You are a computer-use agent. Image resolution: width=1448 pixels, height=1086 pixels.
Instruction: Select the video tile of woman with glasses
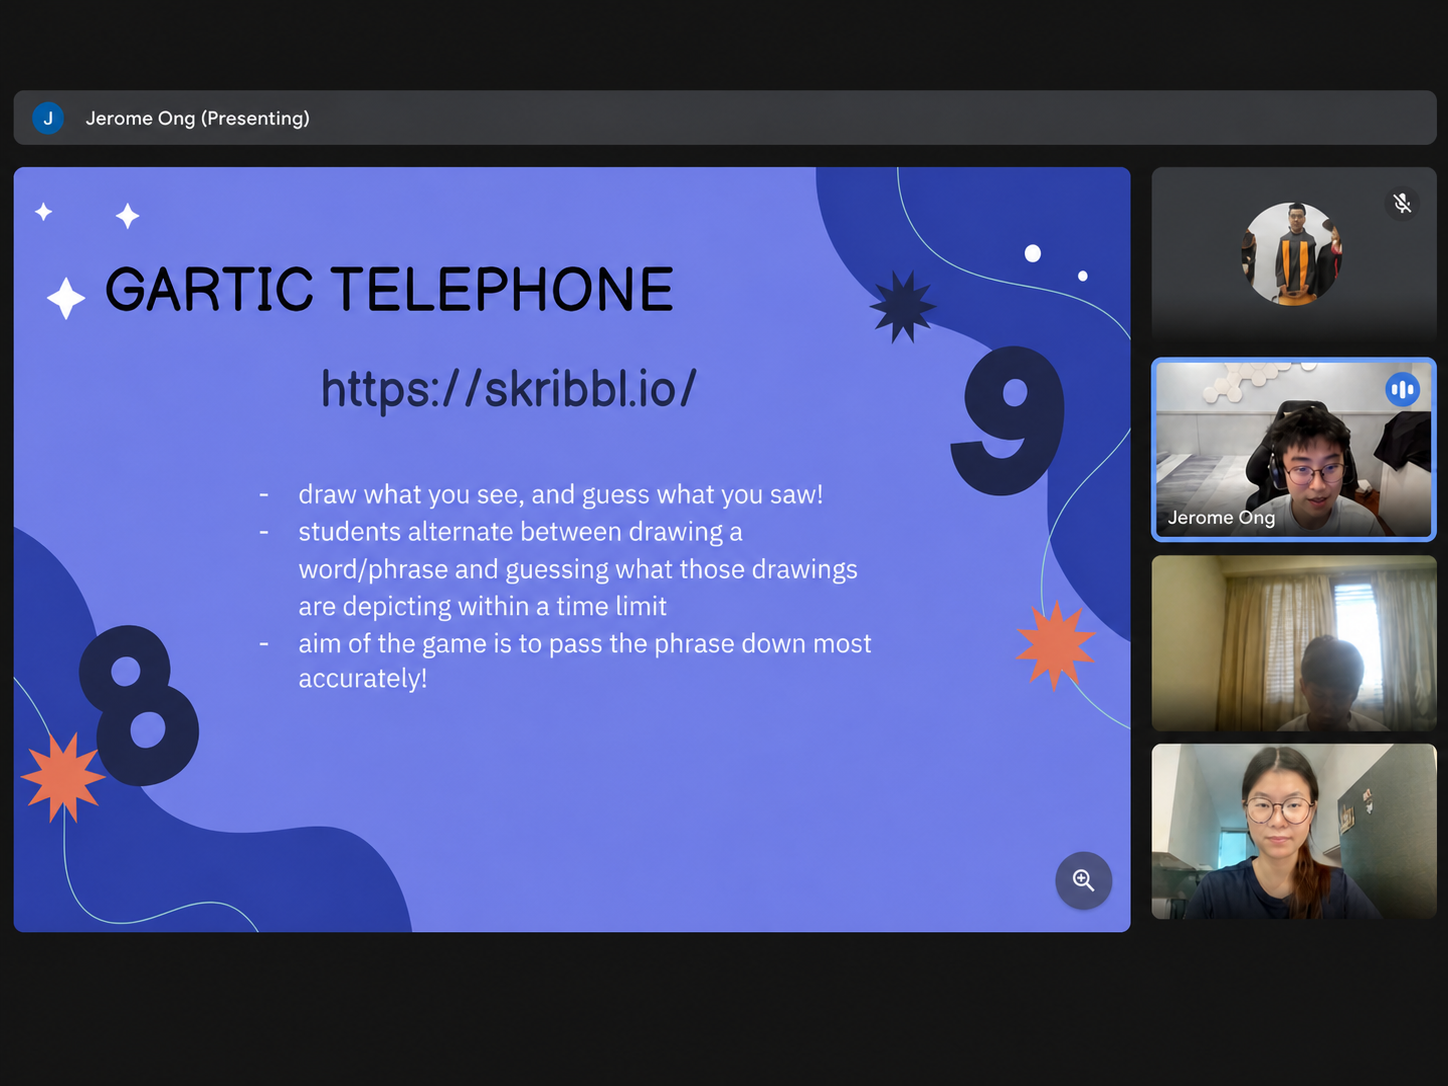coord(1293,831)
